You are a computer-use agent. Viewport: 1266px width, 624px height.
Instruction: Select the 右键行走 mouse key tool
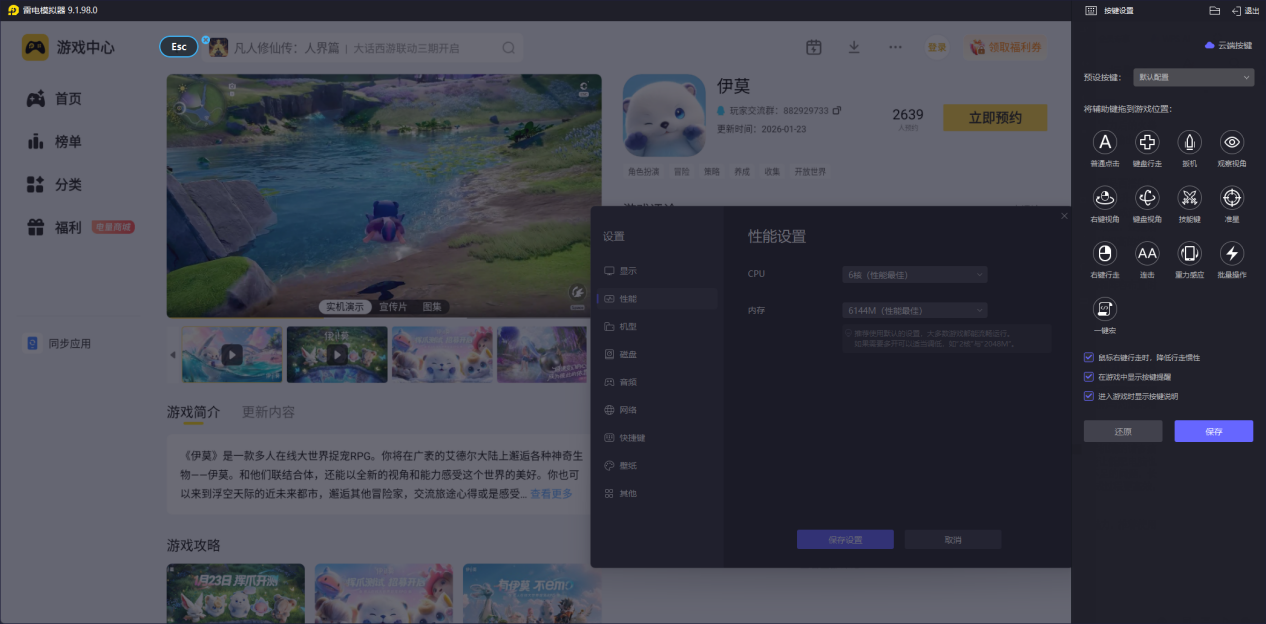tap(1105, 253)
